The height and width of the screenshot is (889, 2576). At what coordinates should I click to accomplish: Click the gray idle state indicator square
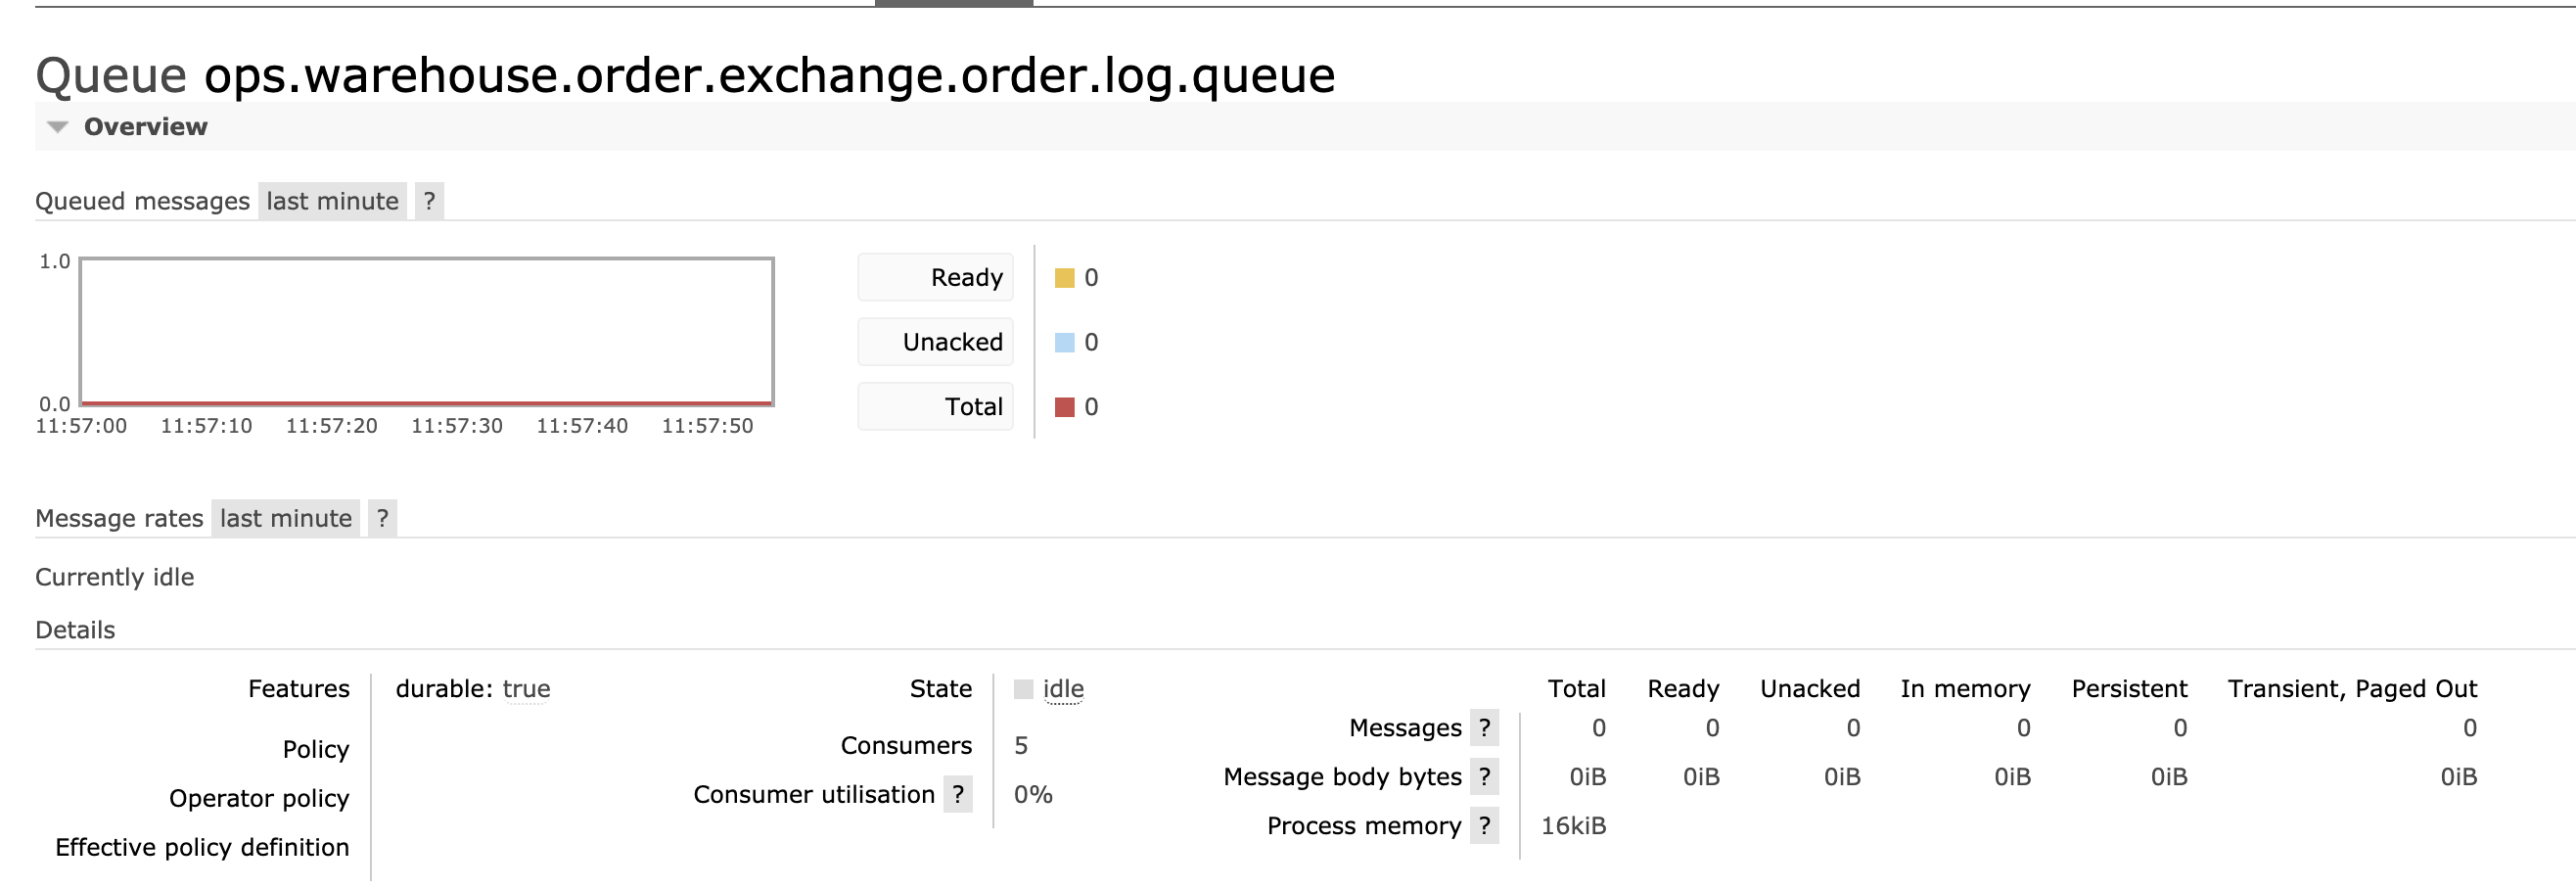(1023, 688)
